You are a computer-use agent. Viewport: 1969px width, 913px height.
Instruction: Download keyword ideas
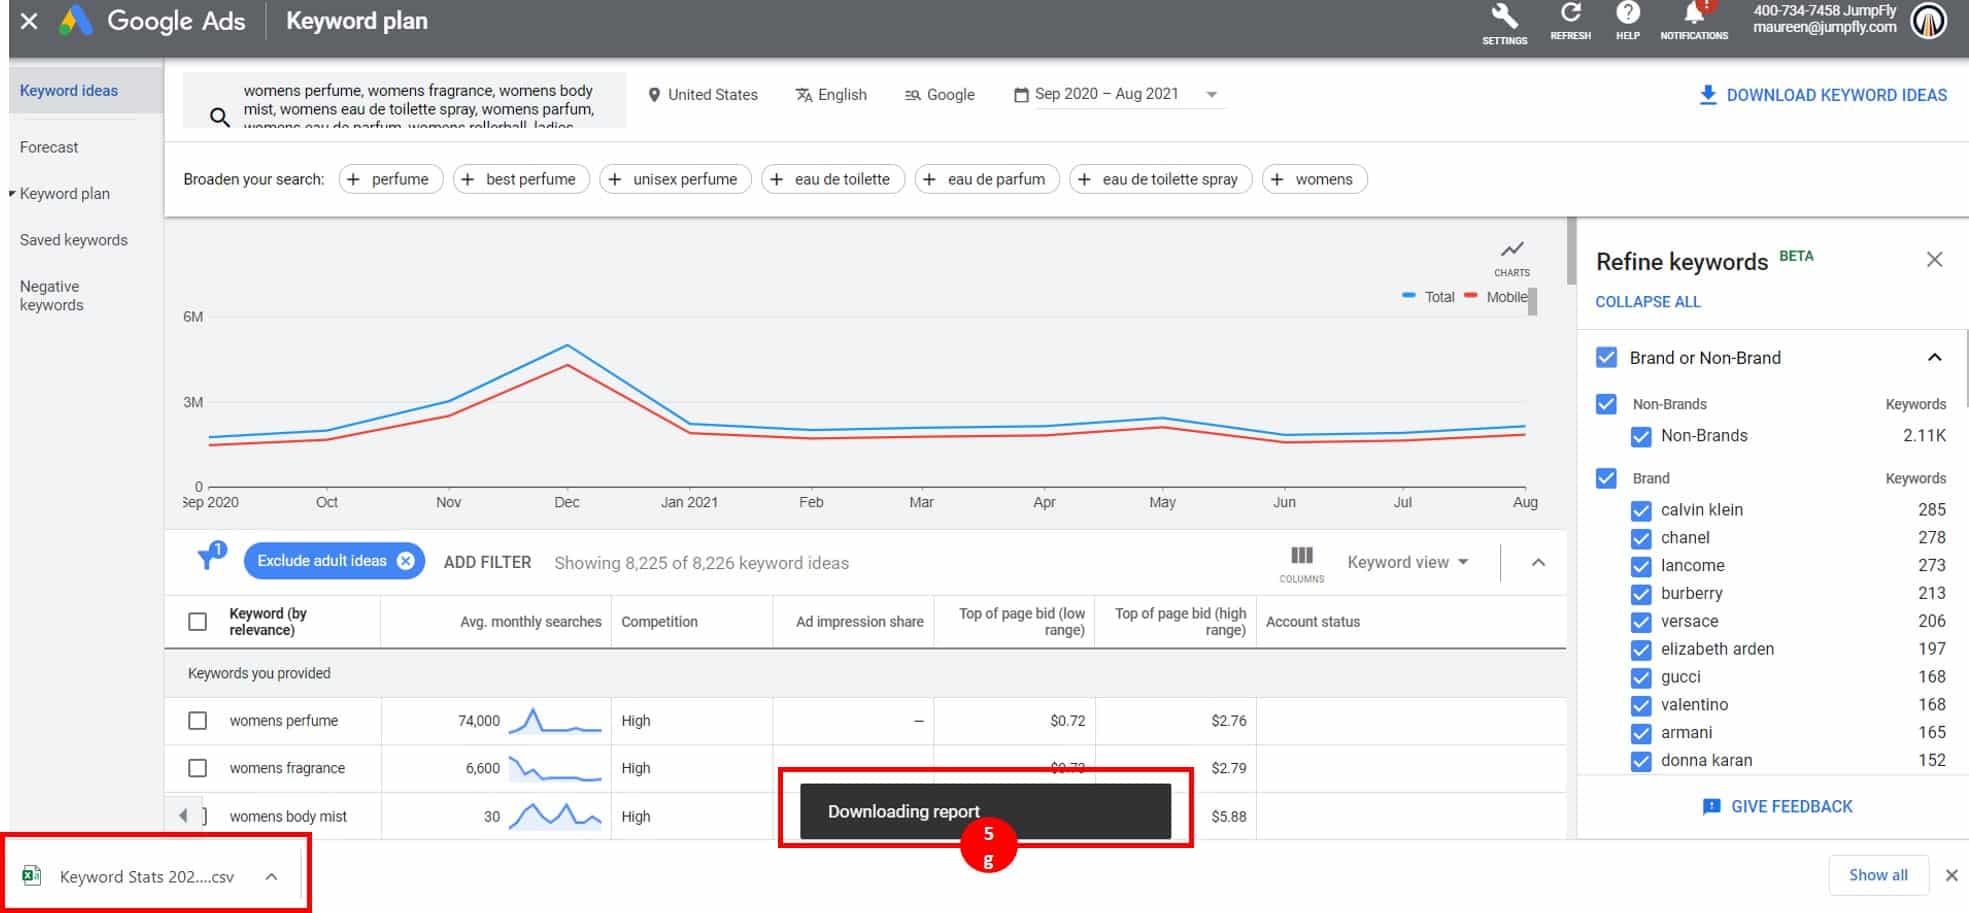pyautogui.click(x=1822, y=95)
